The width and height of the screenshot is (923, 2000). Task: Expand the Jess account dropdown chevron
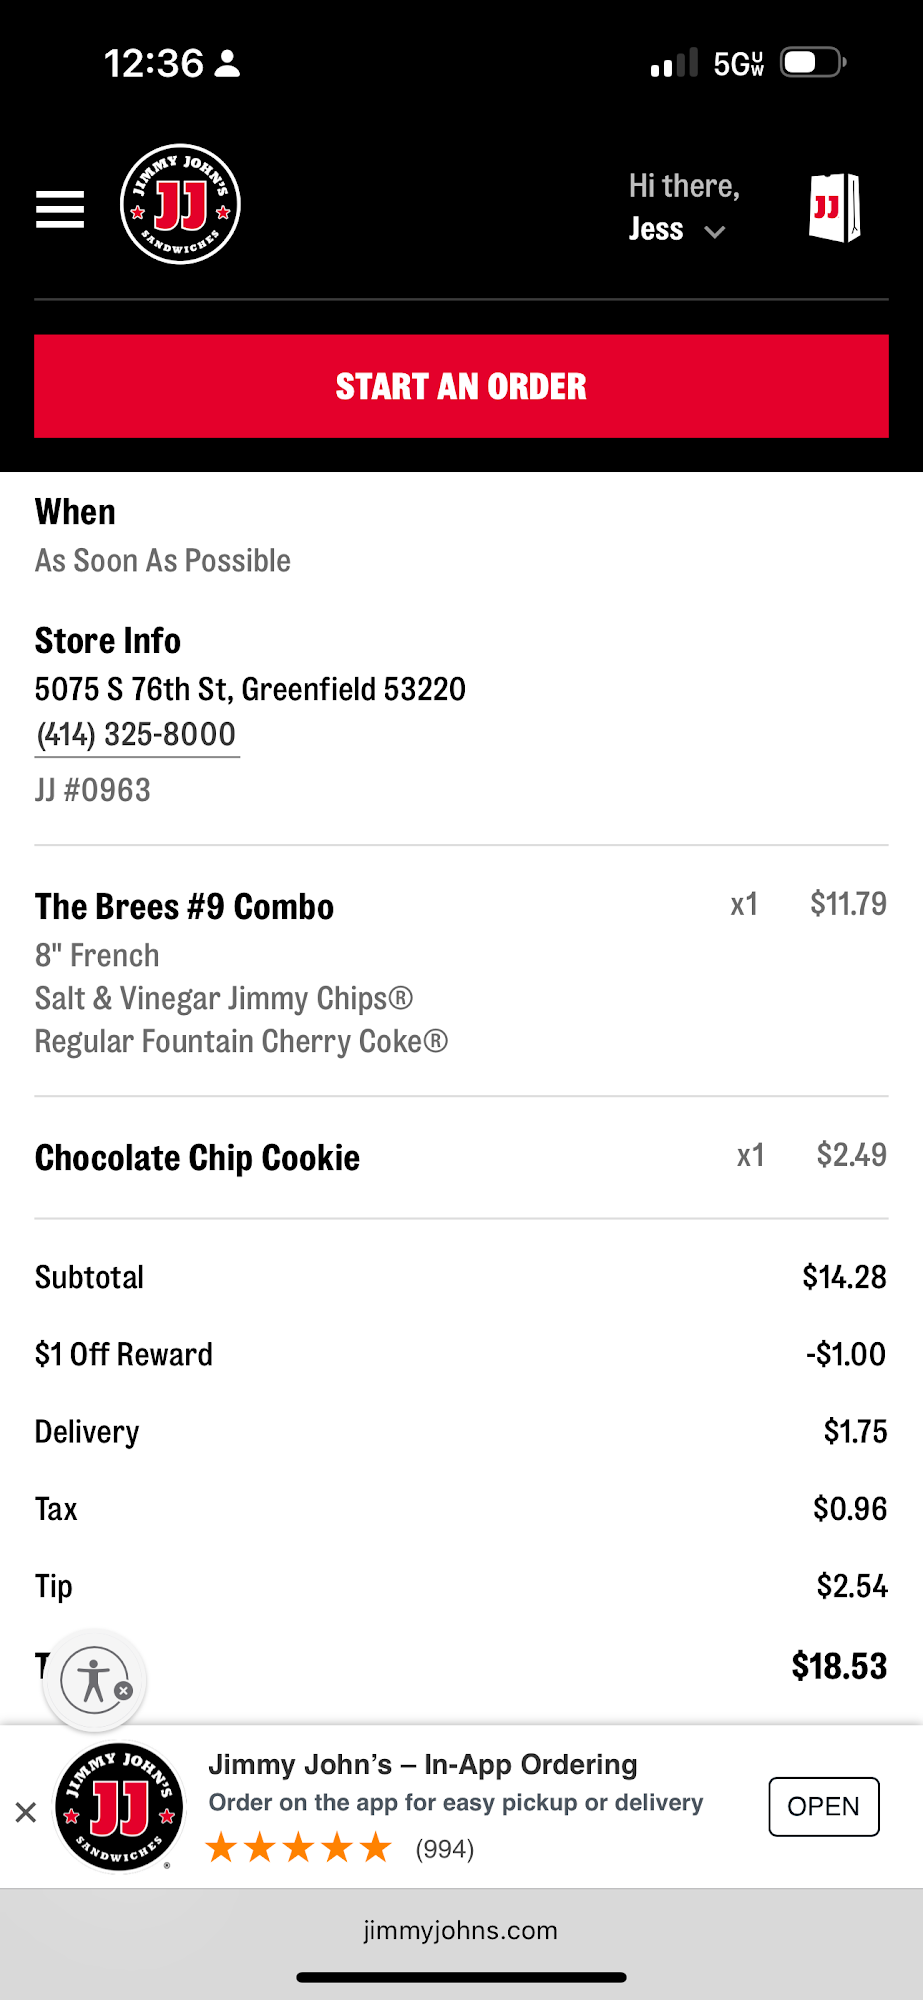click(714, 232)
